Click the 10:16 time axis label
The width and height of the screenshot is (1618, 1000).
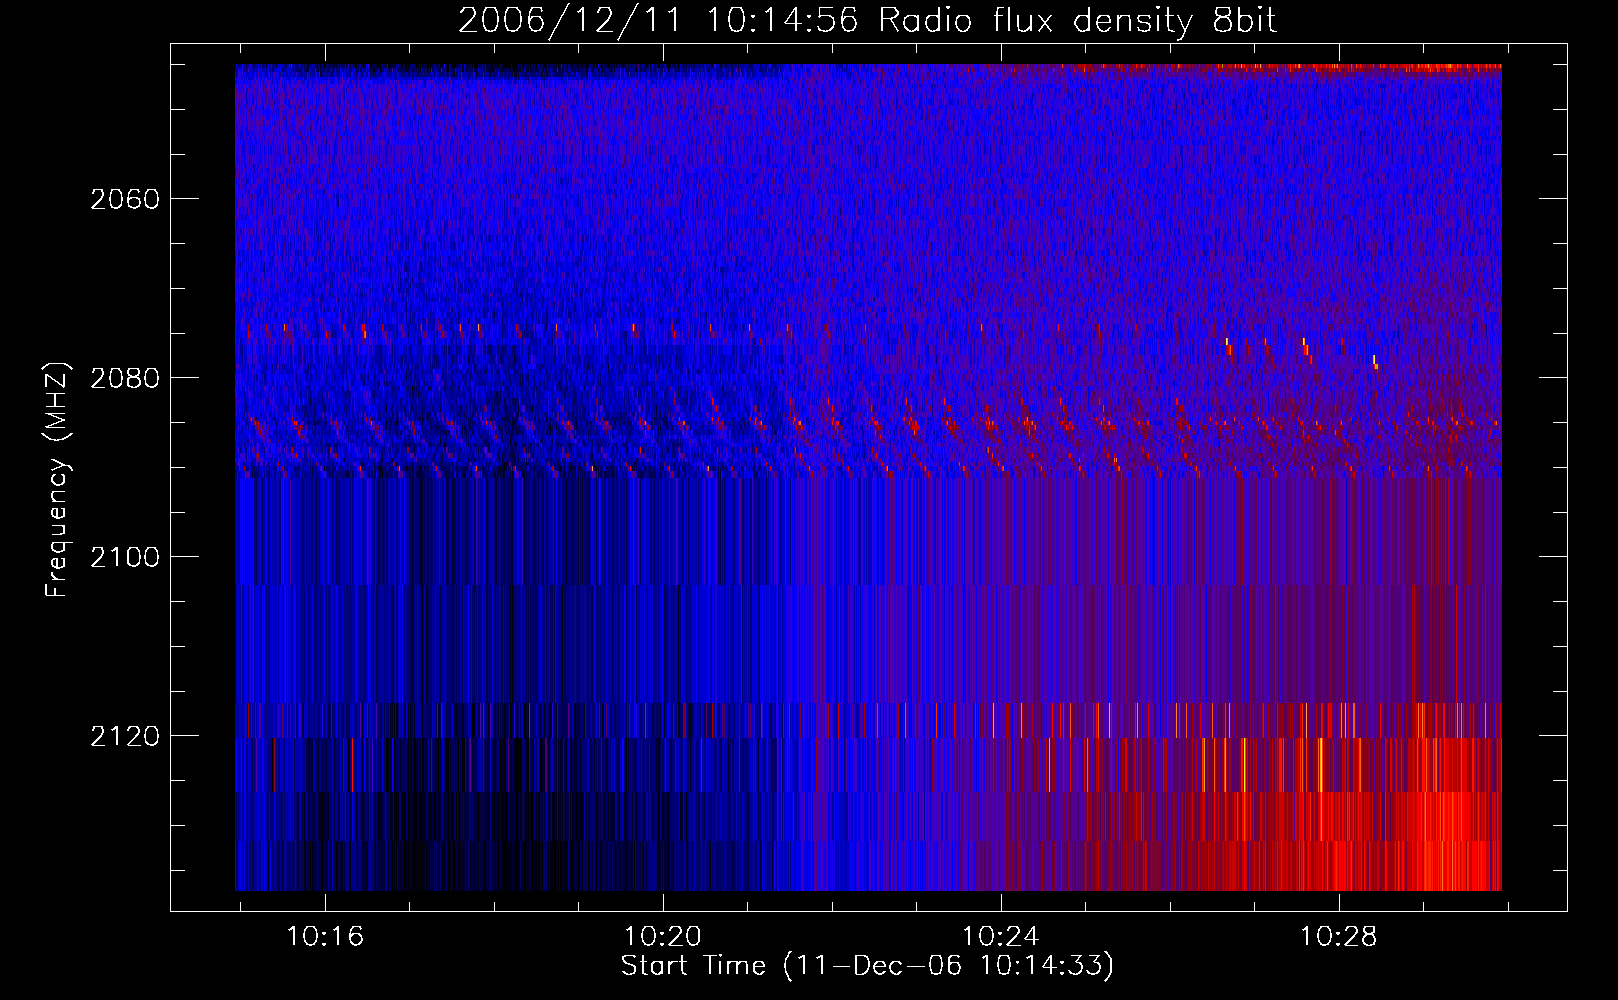coord(325,937)
